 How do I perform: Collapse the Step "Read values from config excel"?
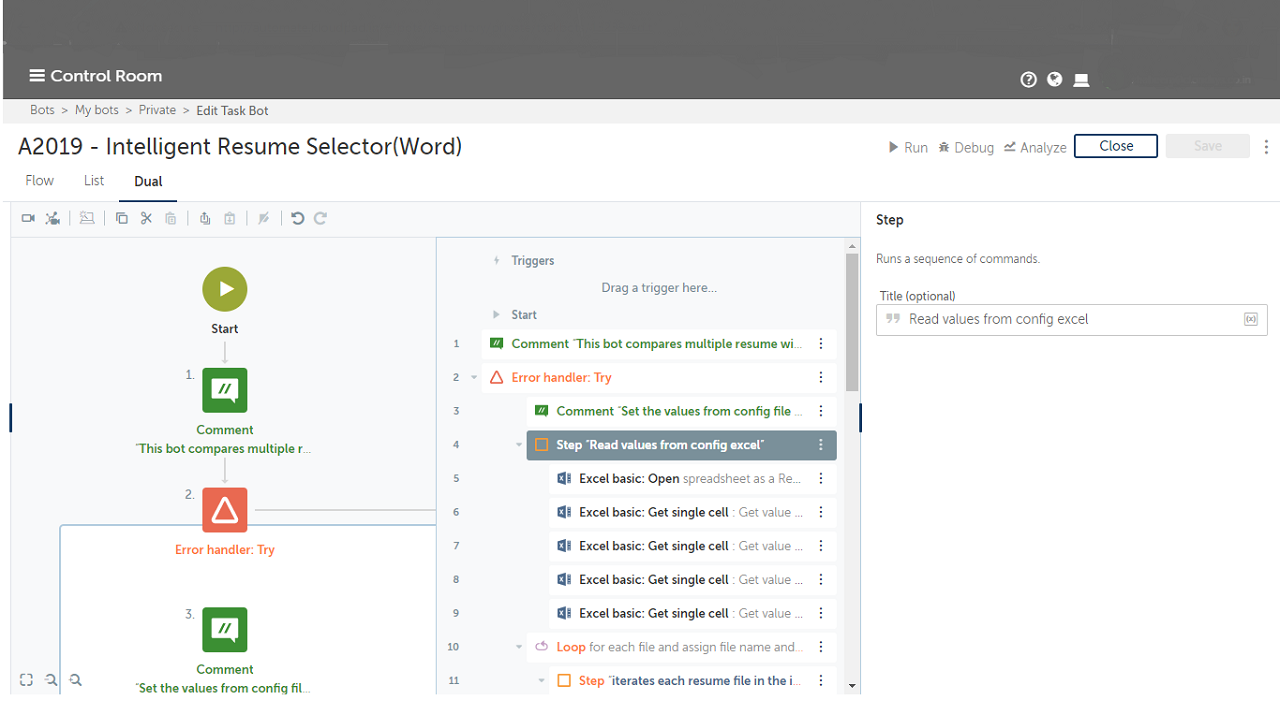pos(519,445)
